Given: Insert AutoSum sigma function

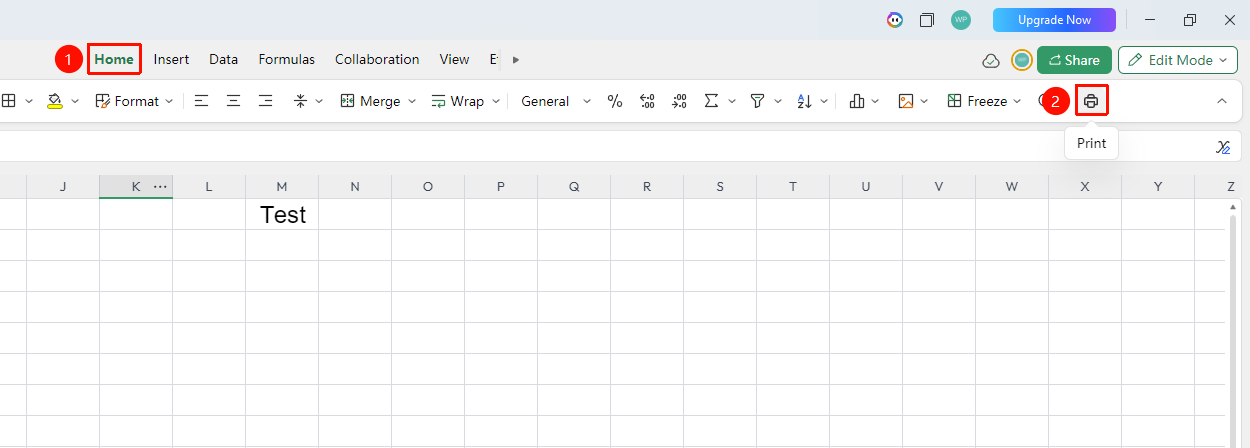Looking at the screenshot, I should [712, 101].
